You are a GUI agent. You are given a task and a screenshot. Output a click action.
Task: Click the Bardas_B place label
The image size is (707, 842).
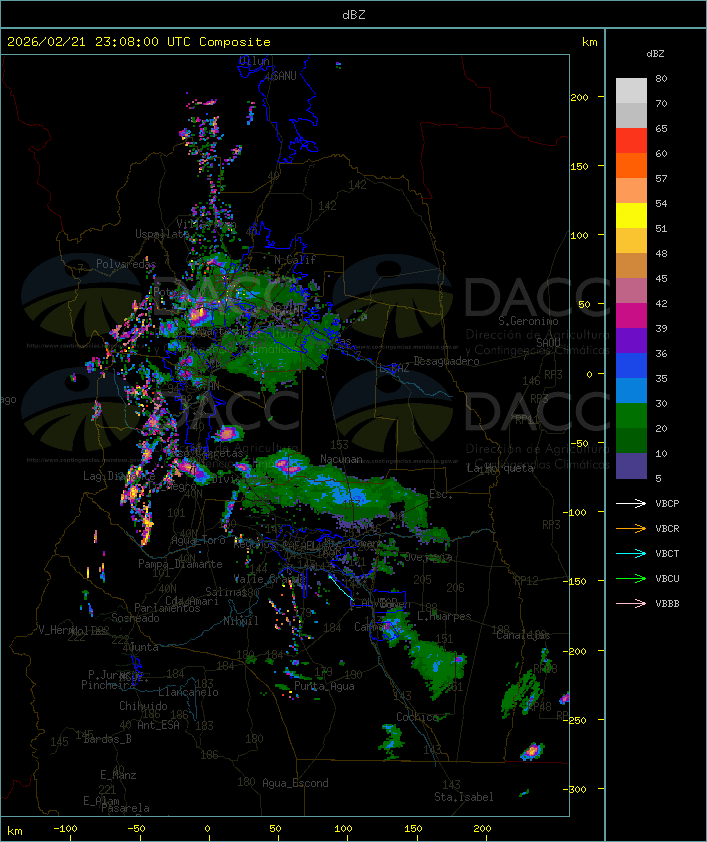click(x=107, y=739)
